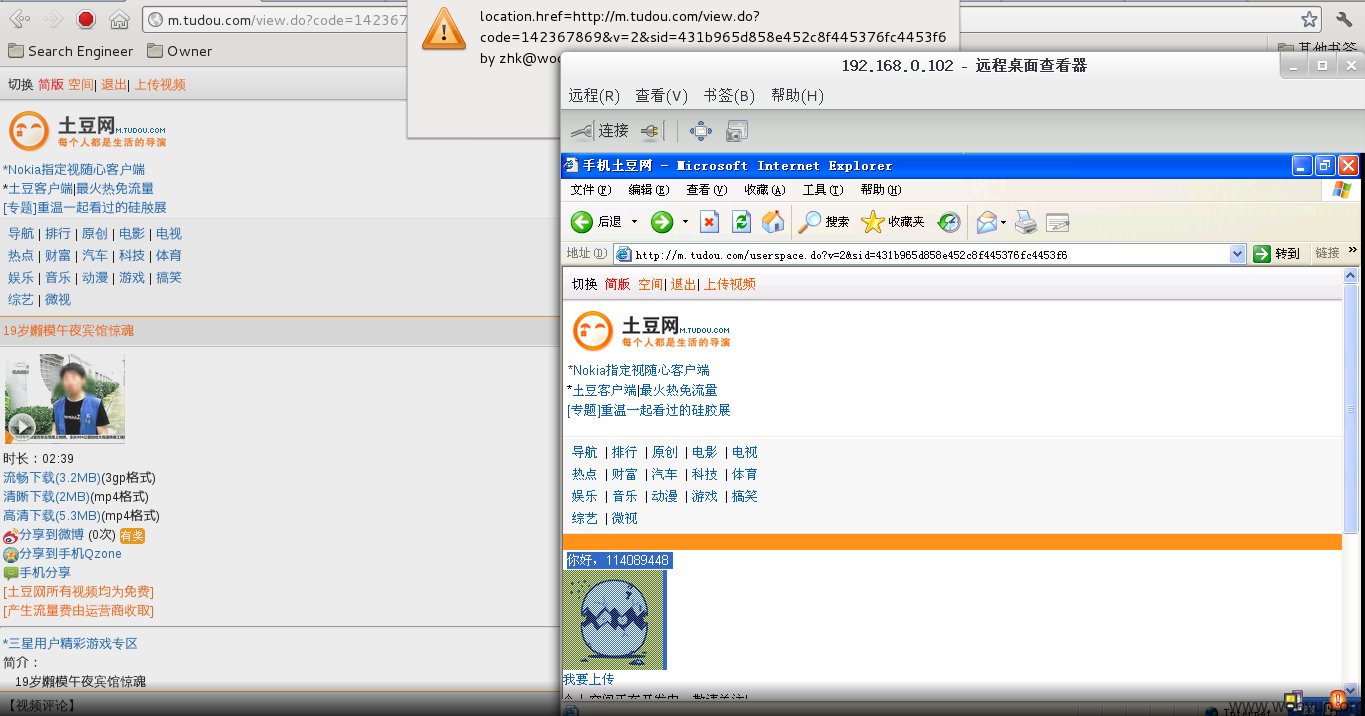Click IE green forward button
The width and height of the screenshot is (1365, 716).
pyautogui.click(x=661, y=222)
